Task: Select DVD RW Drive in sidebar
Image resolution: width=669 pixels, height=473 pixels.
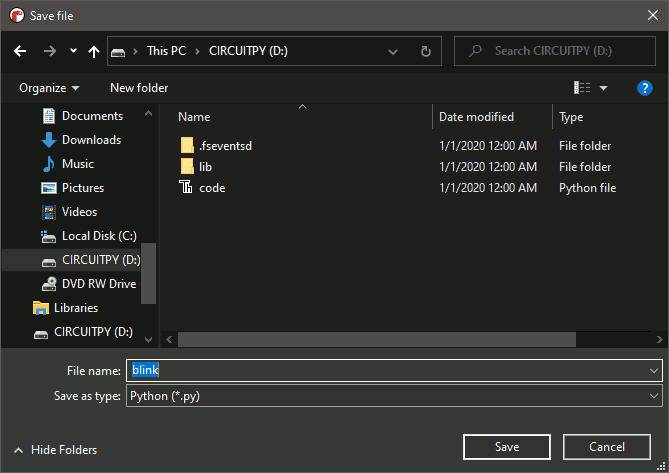Action: click(99, 284)
